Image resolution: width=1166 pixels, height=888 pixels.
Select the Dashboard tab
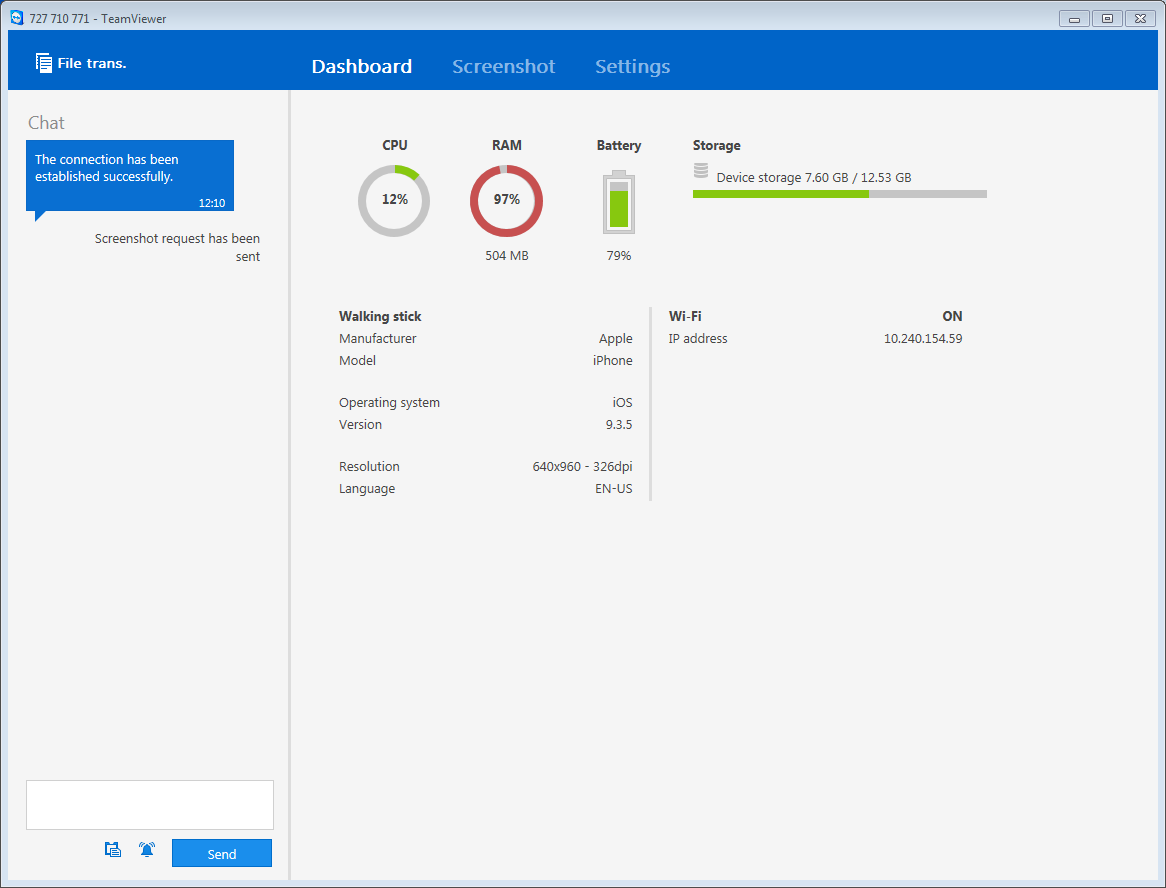click(361, 66)
